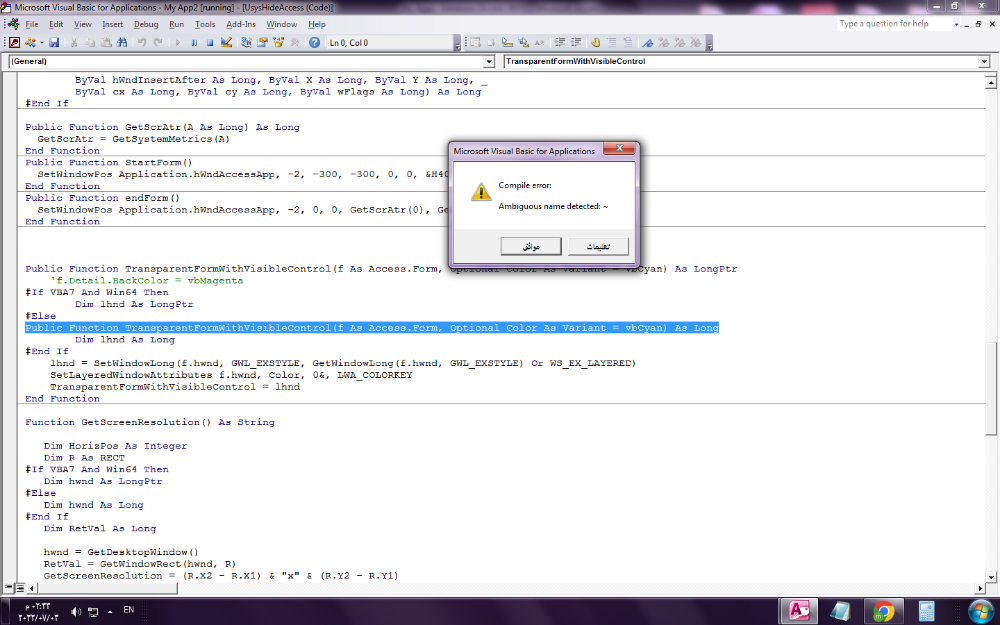
Task: Click List Properties/Methods icon in Edit toolbar
Action: point(475,43)
